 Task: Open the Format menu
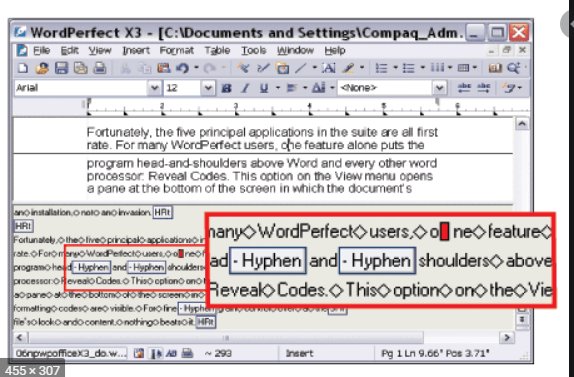tap(176, 50)
